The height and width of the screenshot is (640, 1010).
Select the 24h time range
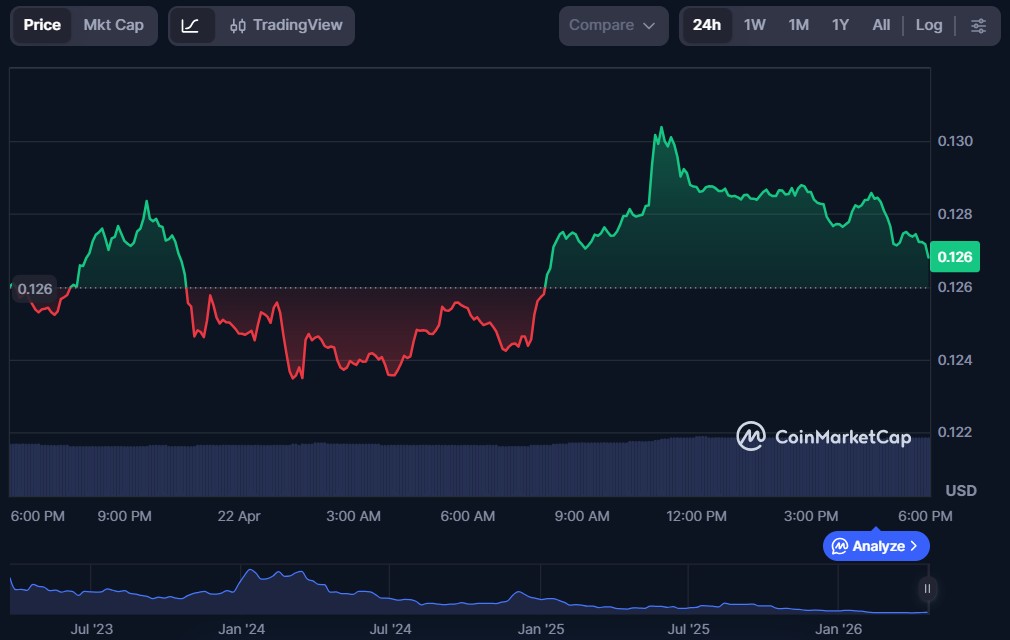[x=706, y=25]
